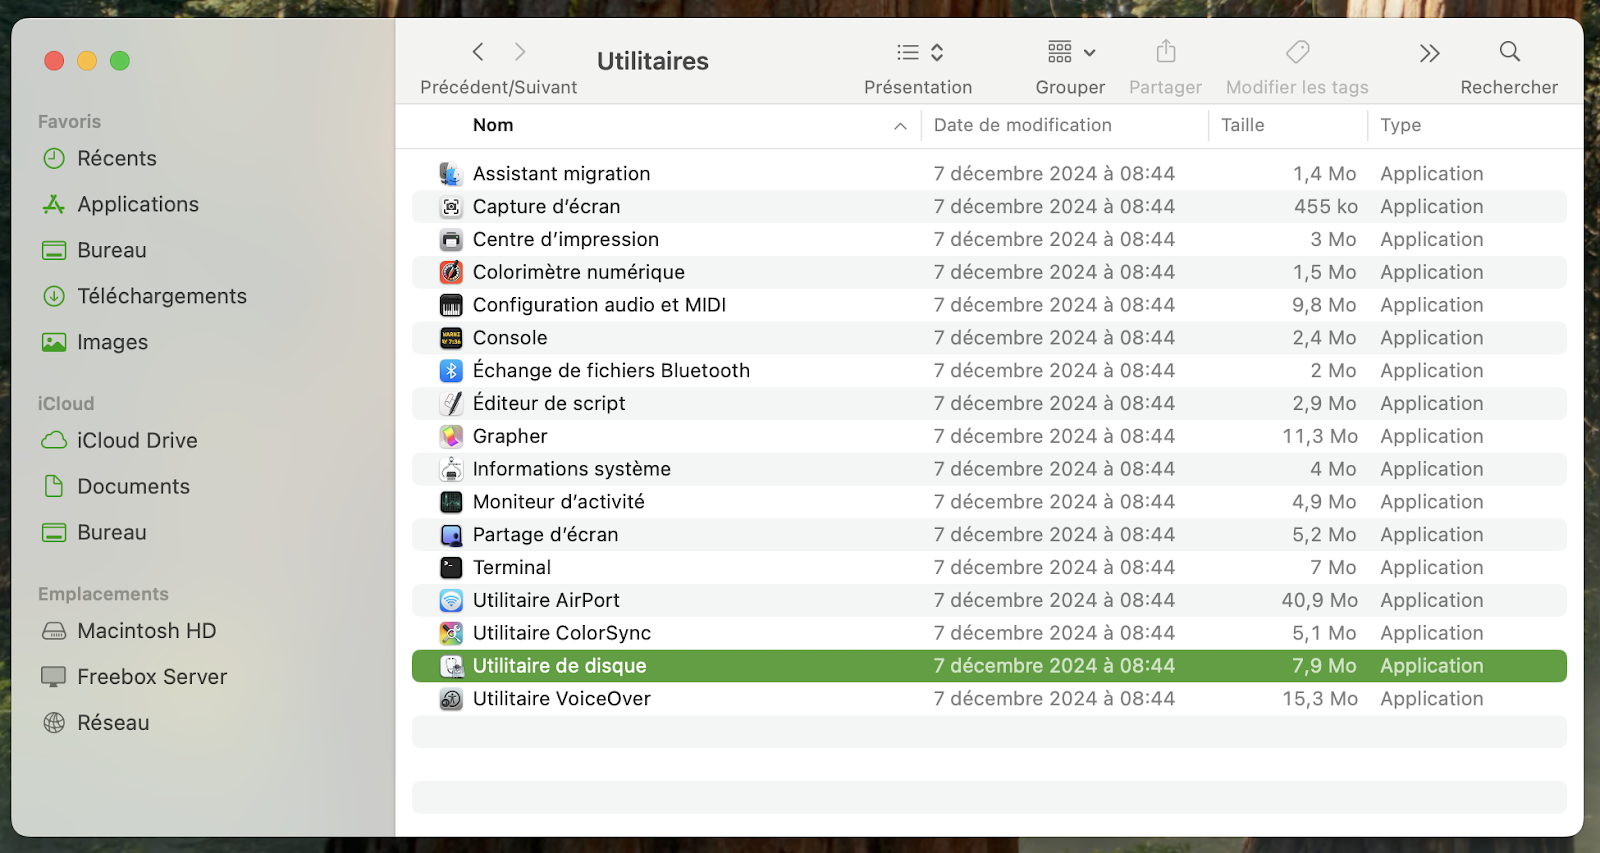
Task: Go back with the Précédent arrow
Action: [478, 52]
